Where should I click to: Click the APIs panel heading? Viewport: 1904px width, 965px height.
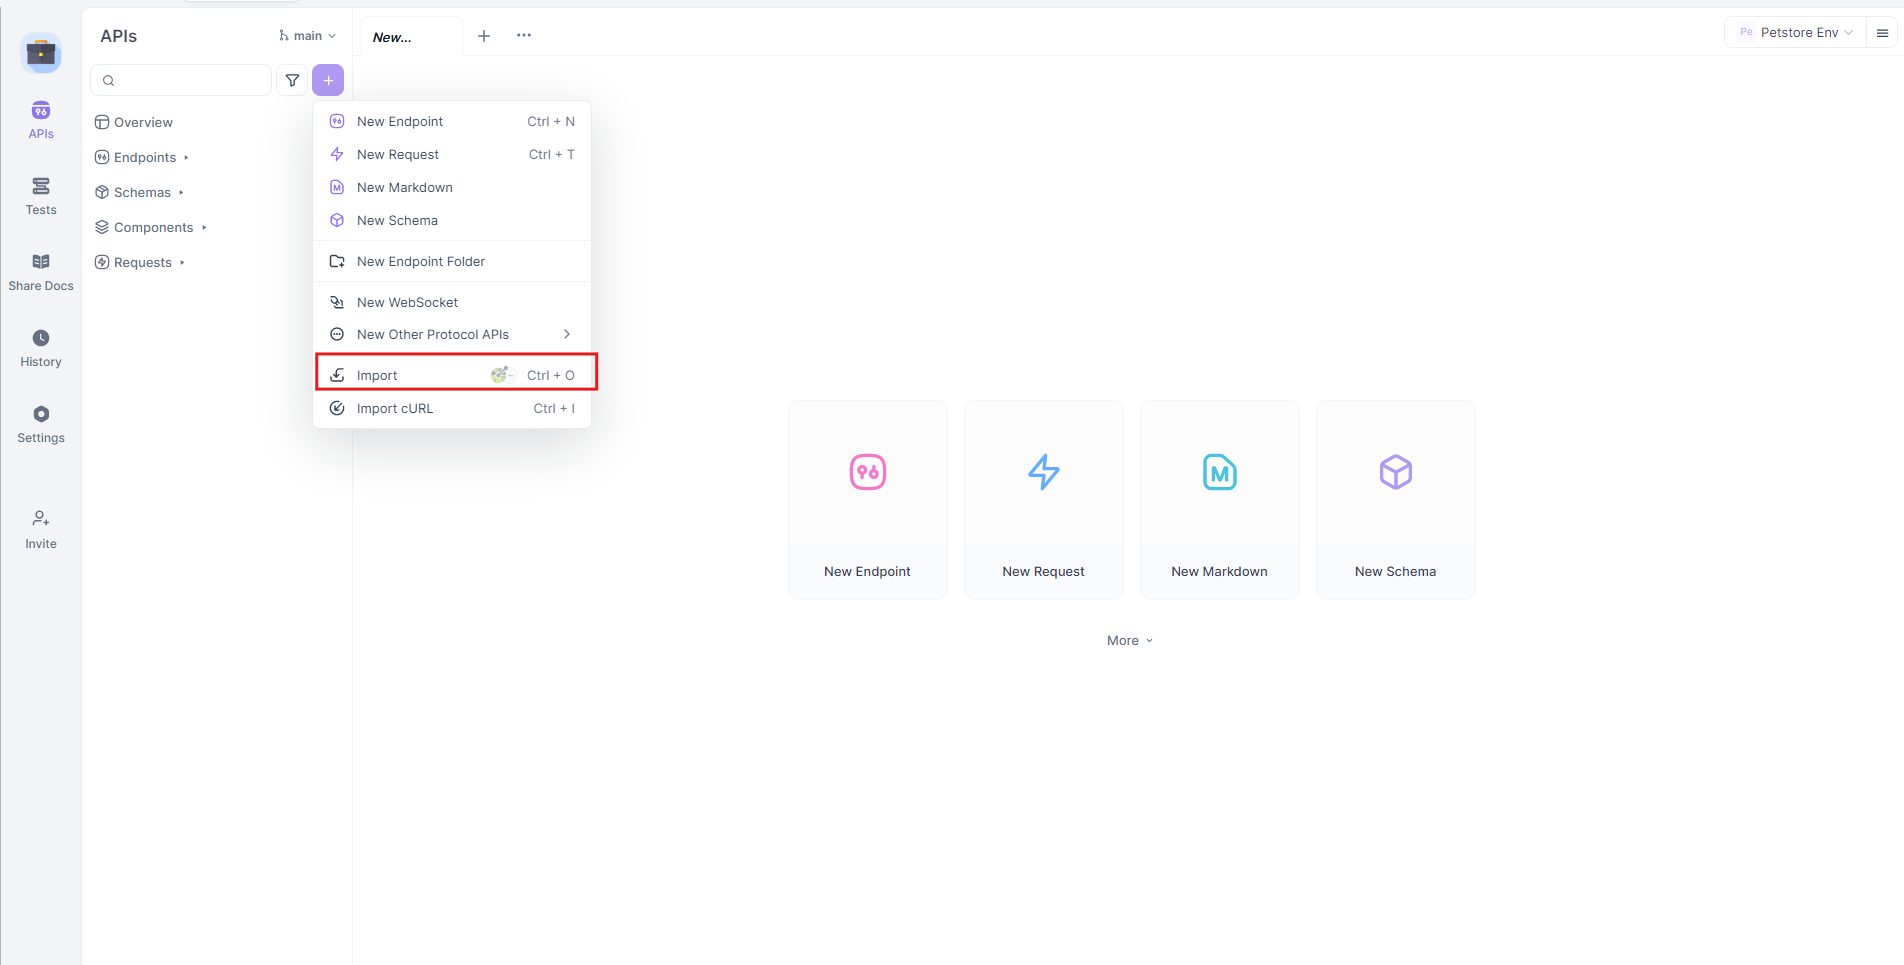(x=118, y=36)
